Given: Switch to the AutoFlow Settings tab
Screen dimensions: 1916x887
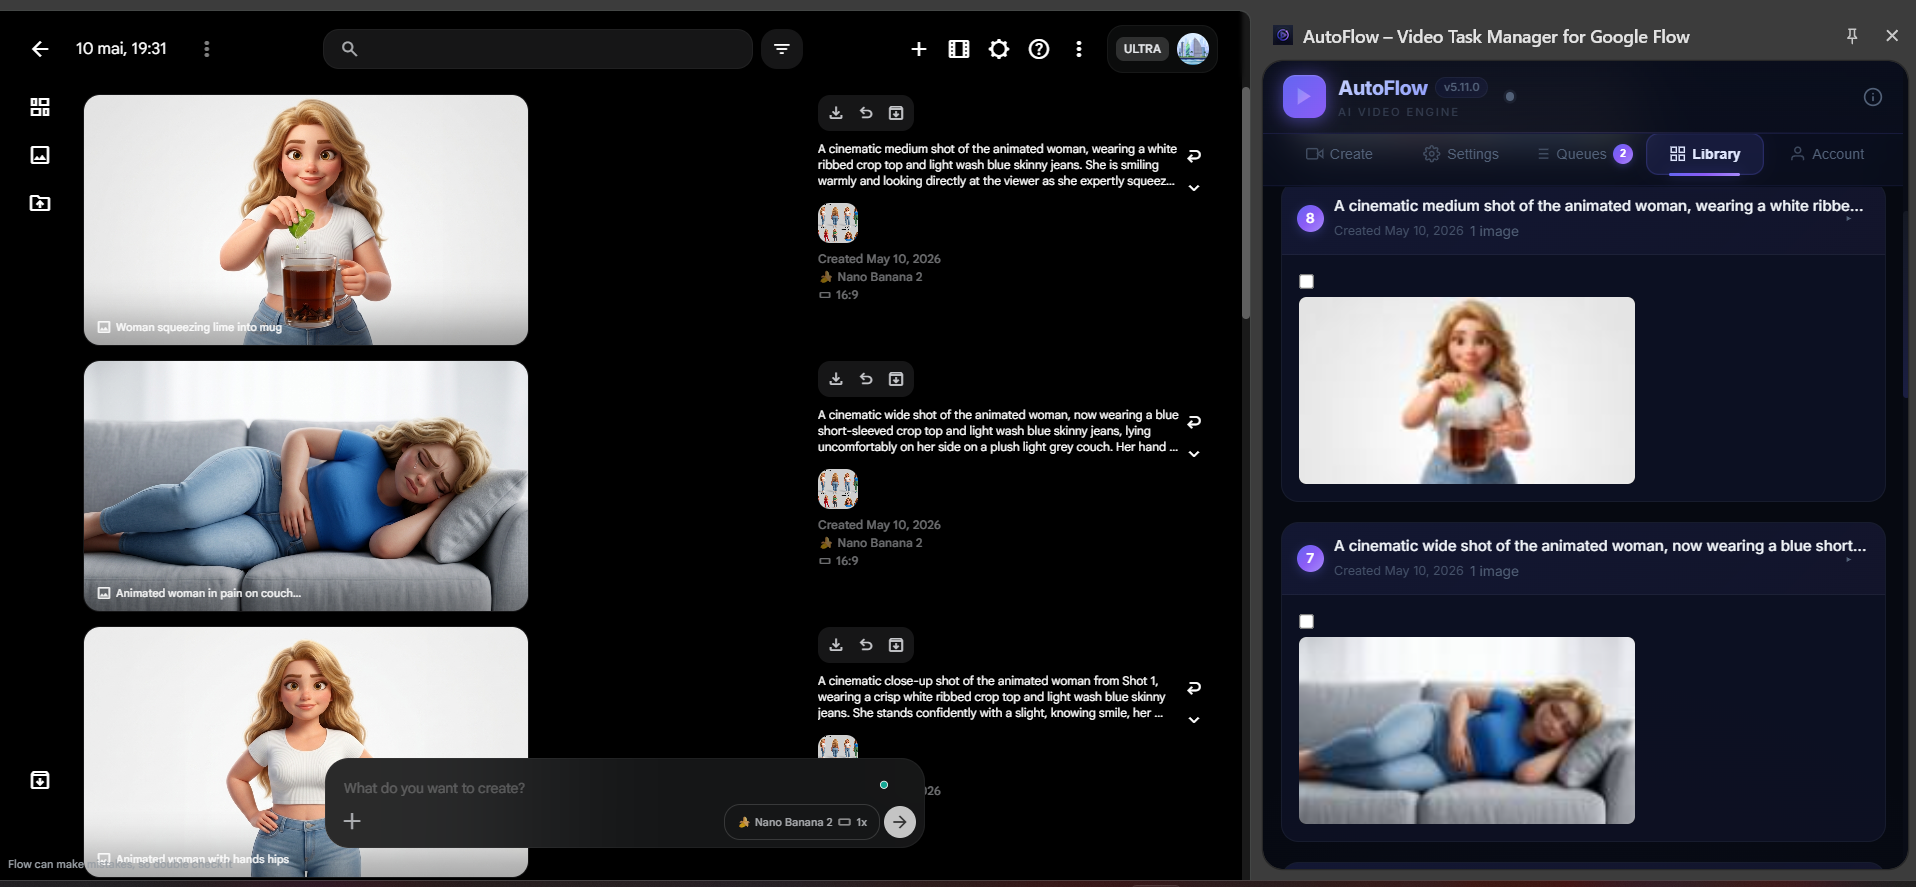Looking at the screenshot, I should tap(1461, 154).
